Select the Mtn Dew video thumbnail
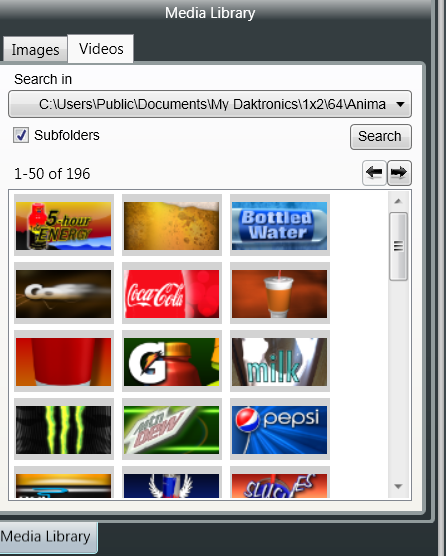The height and width of the screenshot is (556, 446). (x=172, y=430)
